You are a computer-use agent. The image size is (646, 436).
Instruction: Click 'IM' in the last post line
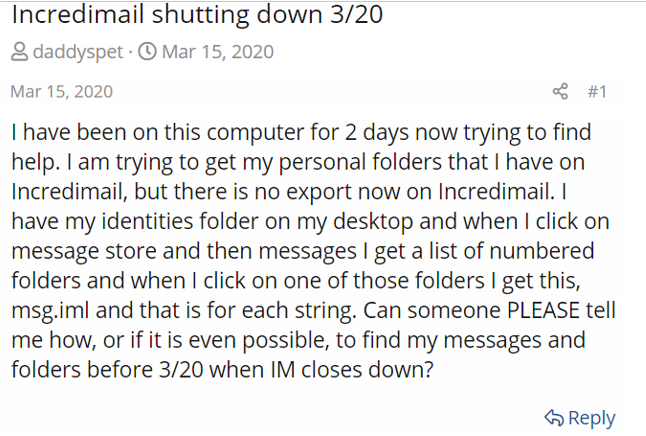(x=283, y=370)
